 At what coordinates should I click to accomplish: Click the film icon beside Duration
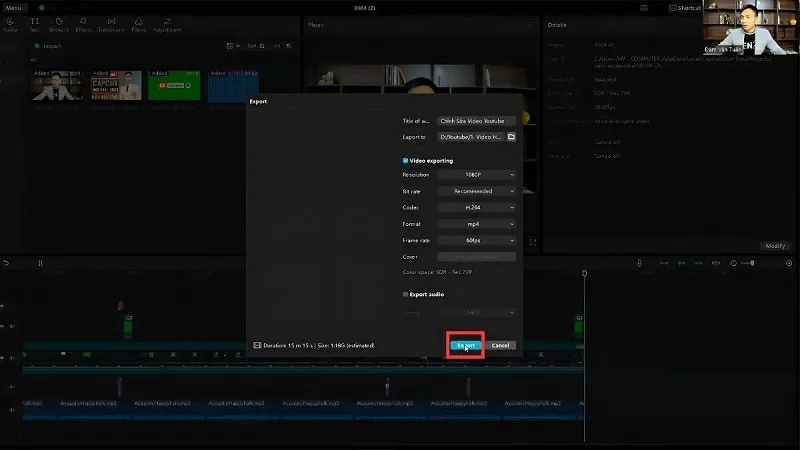pyautogui.click(x=257, y=345)
